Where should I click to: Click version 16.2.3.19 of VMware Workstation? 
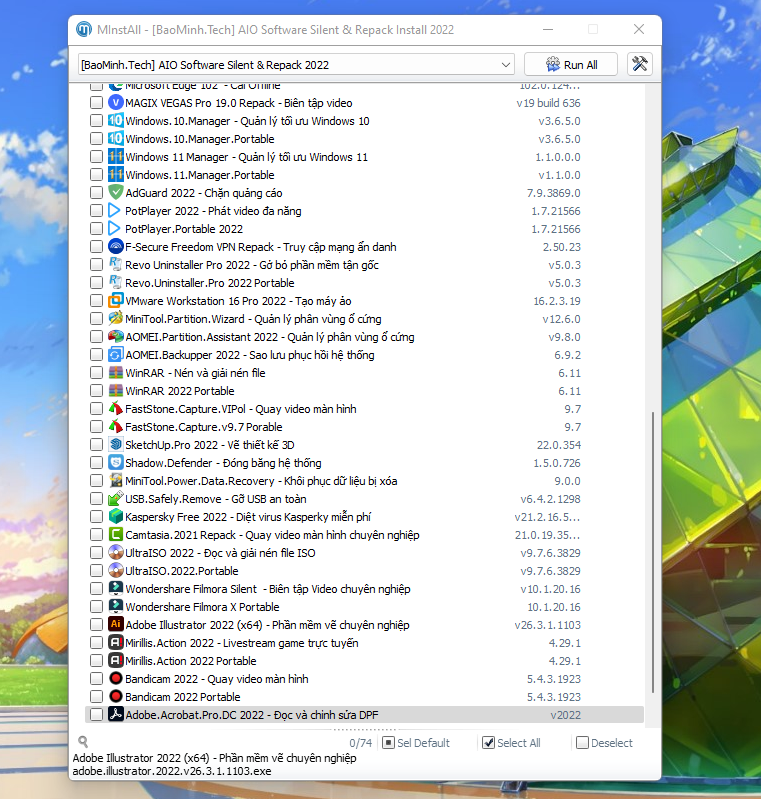(x=557, y=301)
